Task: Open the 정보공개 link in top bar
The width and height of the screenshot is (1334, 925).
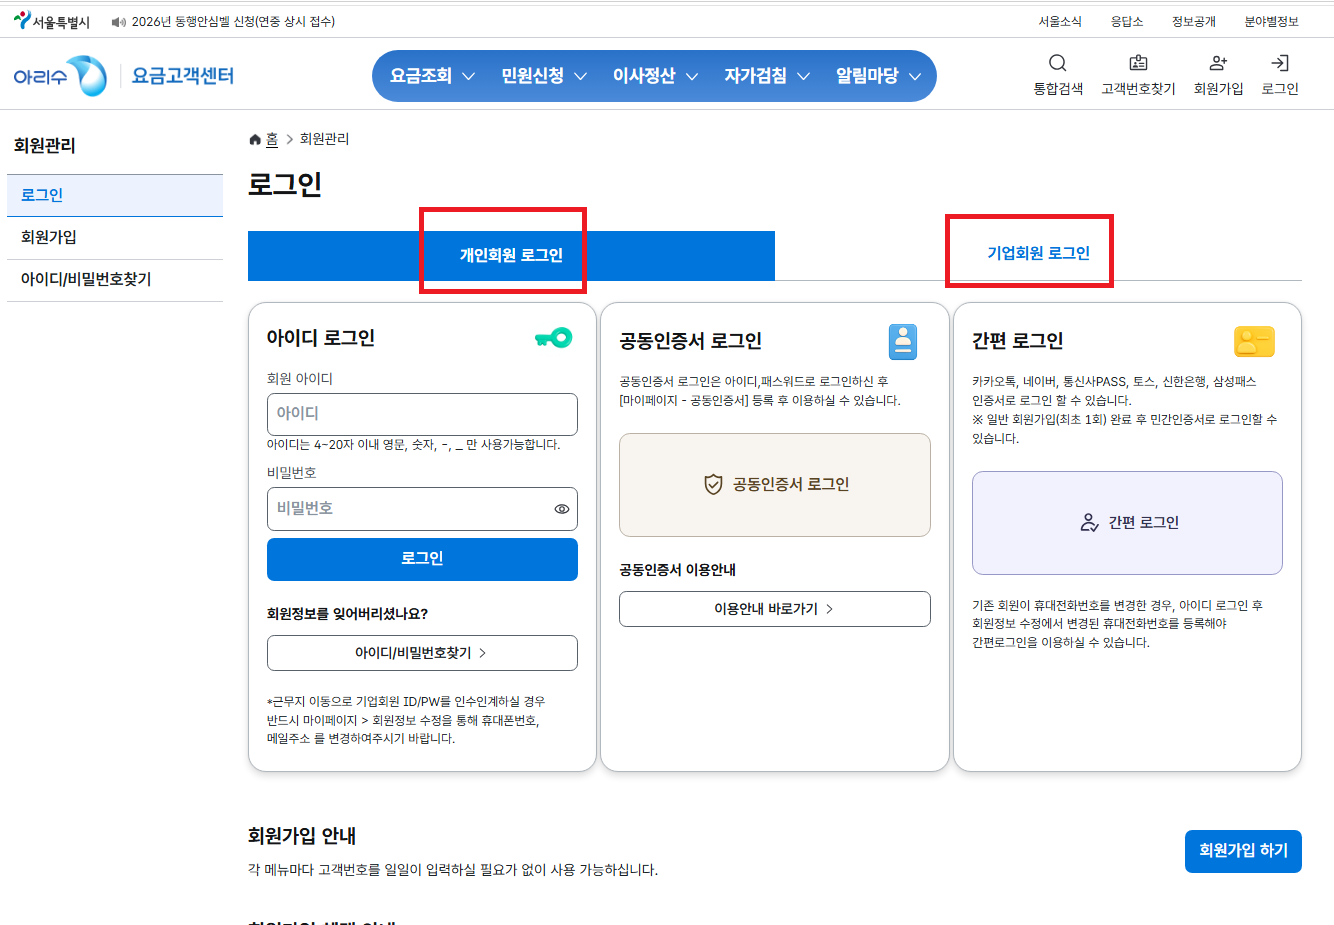Action: click(x=1194, y=22)
